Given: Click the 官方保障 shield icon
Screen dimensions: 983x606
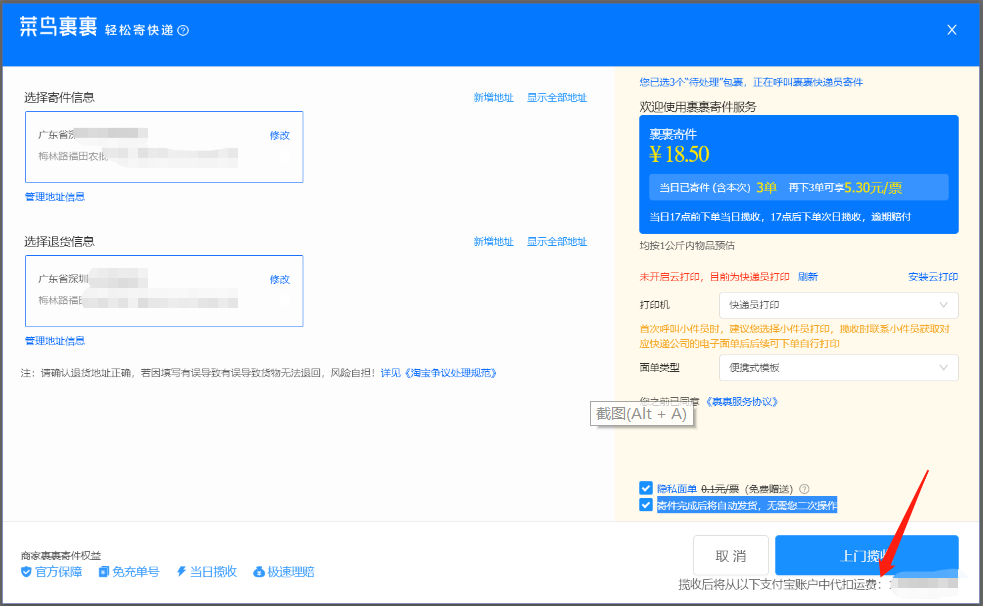Looking at the screenshot, I should pos(26,572).
